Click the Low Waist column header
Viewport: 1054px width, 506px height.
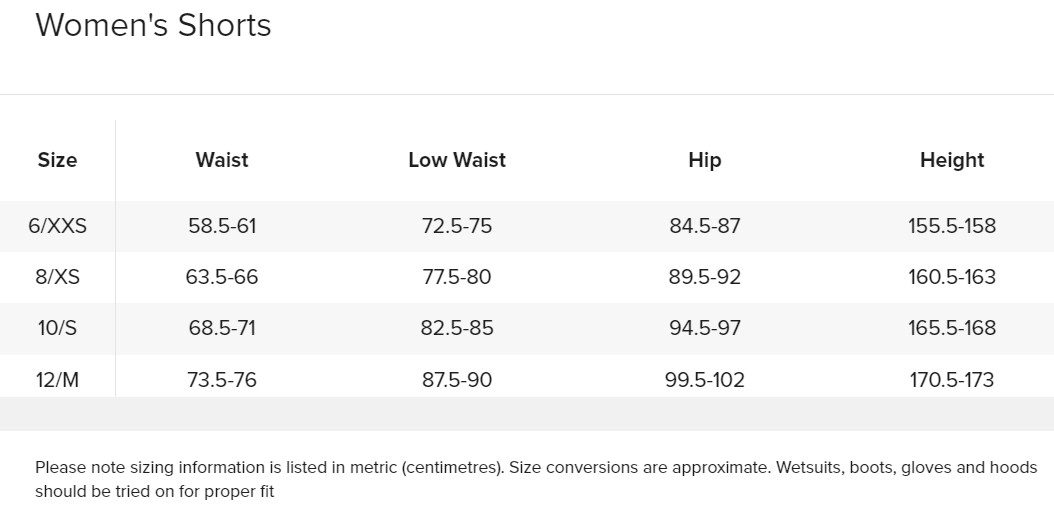point(457,160)
